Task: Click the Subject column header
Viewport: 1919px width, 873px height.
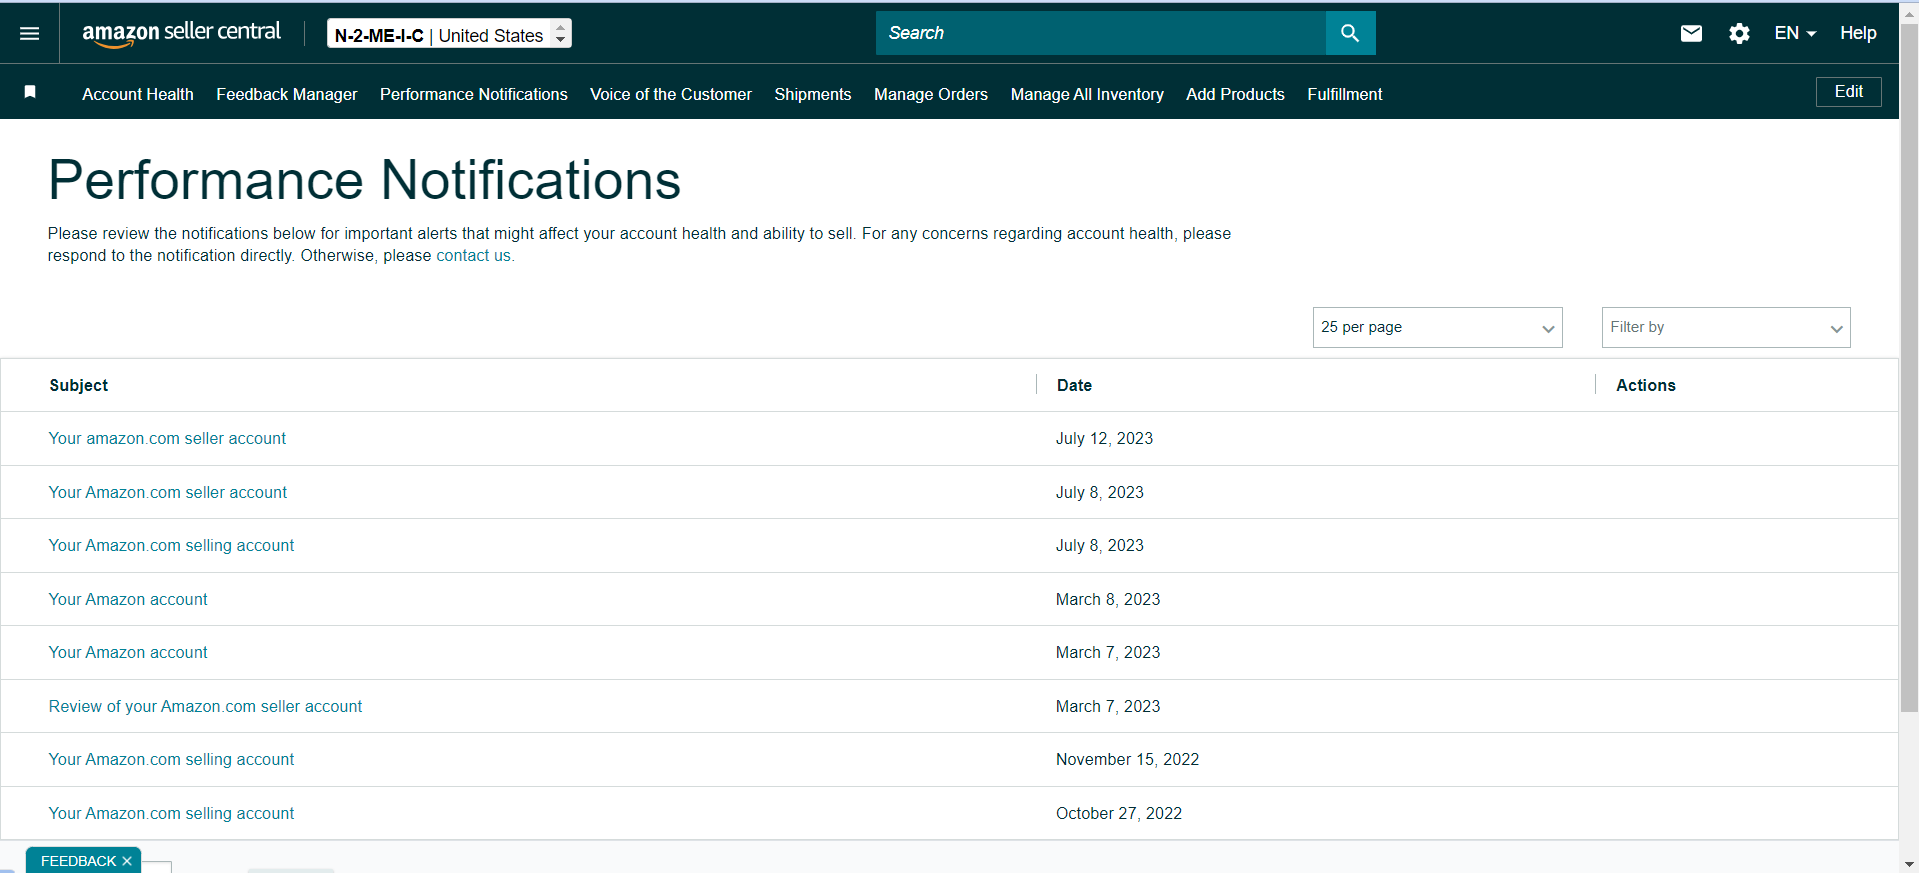Action: [79, 385]
